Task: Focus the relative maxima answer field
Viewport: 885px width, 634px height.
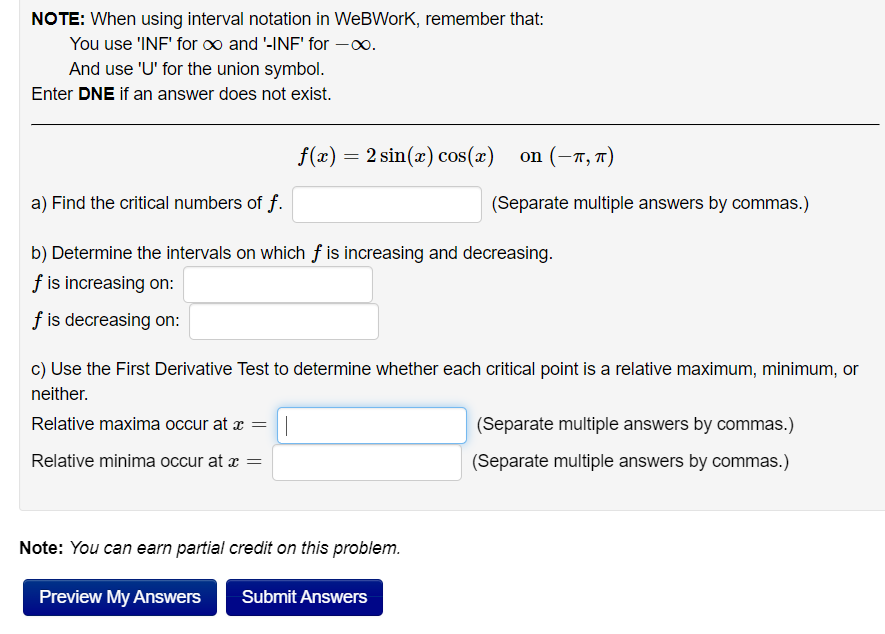Action: 370,425
